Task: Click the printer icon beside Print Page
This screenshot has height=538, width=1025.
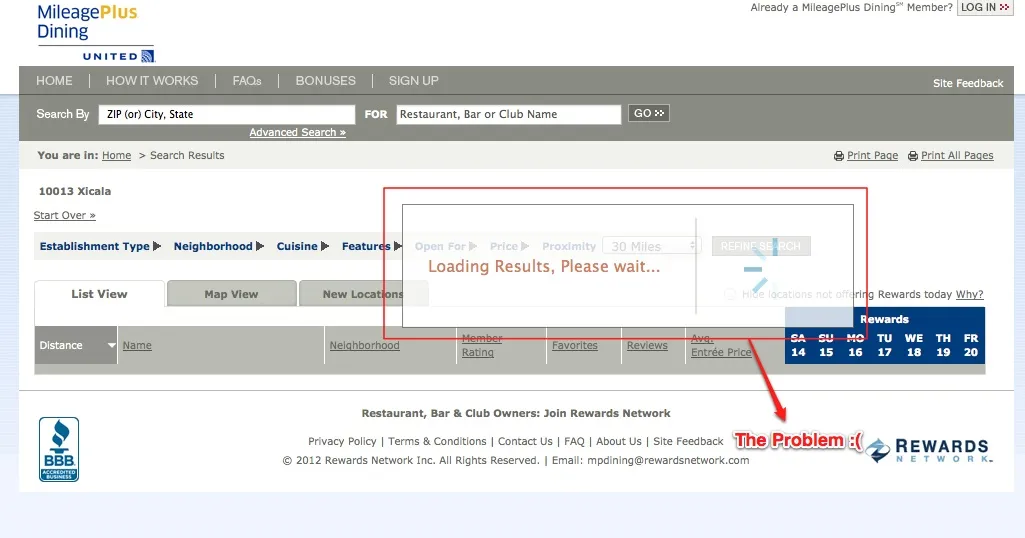Action: click(x=839, y=156)
